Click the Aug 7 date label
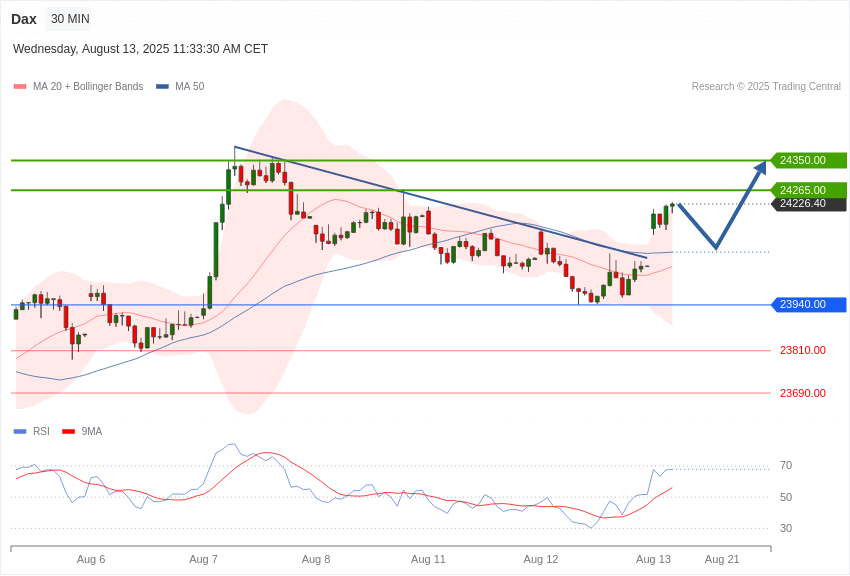The image size is (850, 576). point(203,560)
